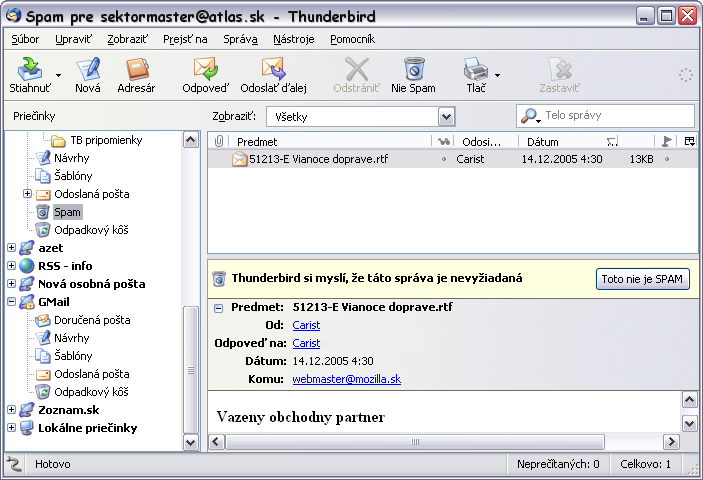Open the Tlač print dropdown arrow
The width and height of the screenshot is (703, 480).
pos(497,75)
